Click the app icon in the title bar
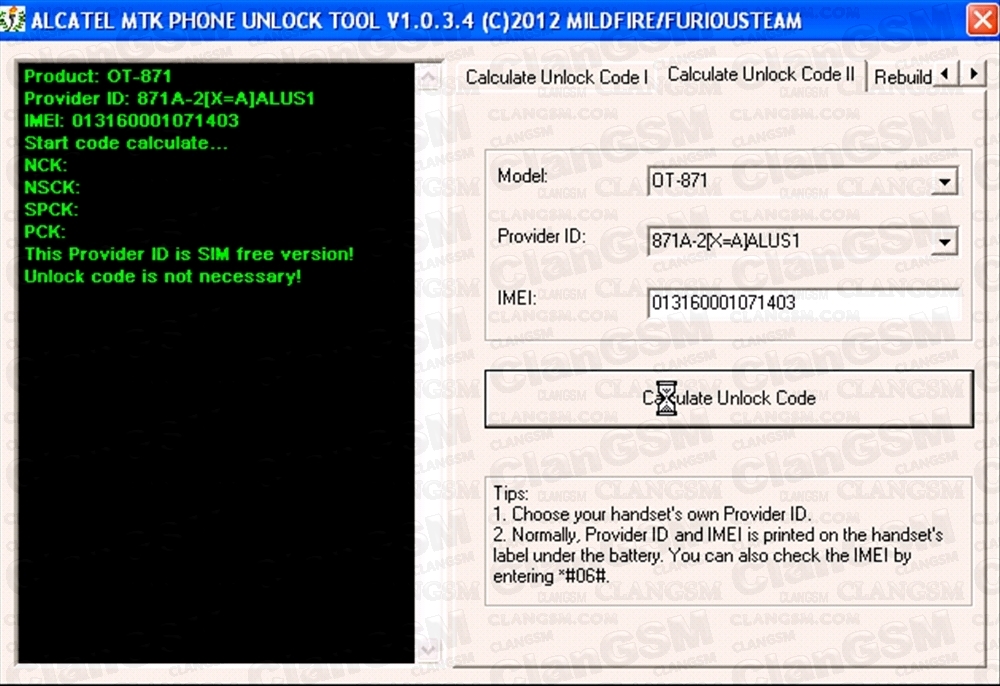Viewport: 1000px width, 686px height. [13, 20]
